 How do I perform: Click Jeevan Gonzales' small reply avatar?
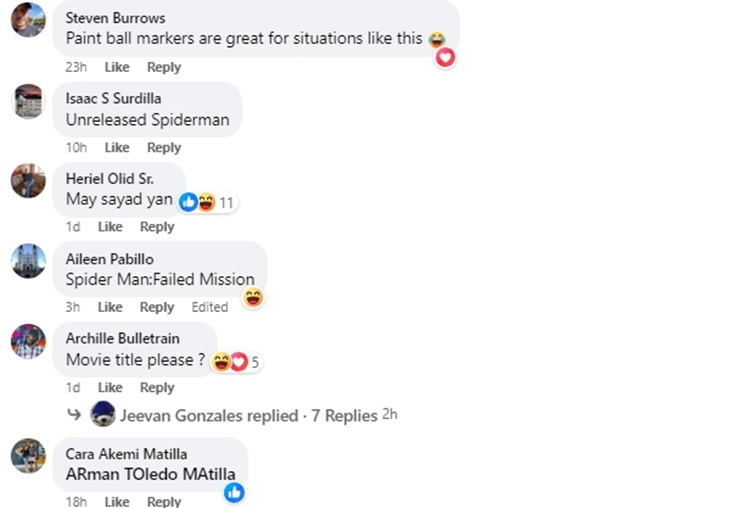(x=102, y=414)
